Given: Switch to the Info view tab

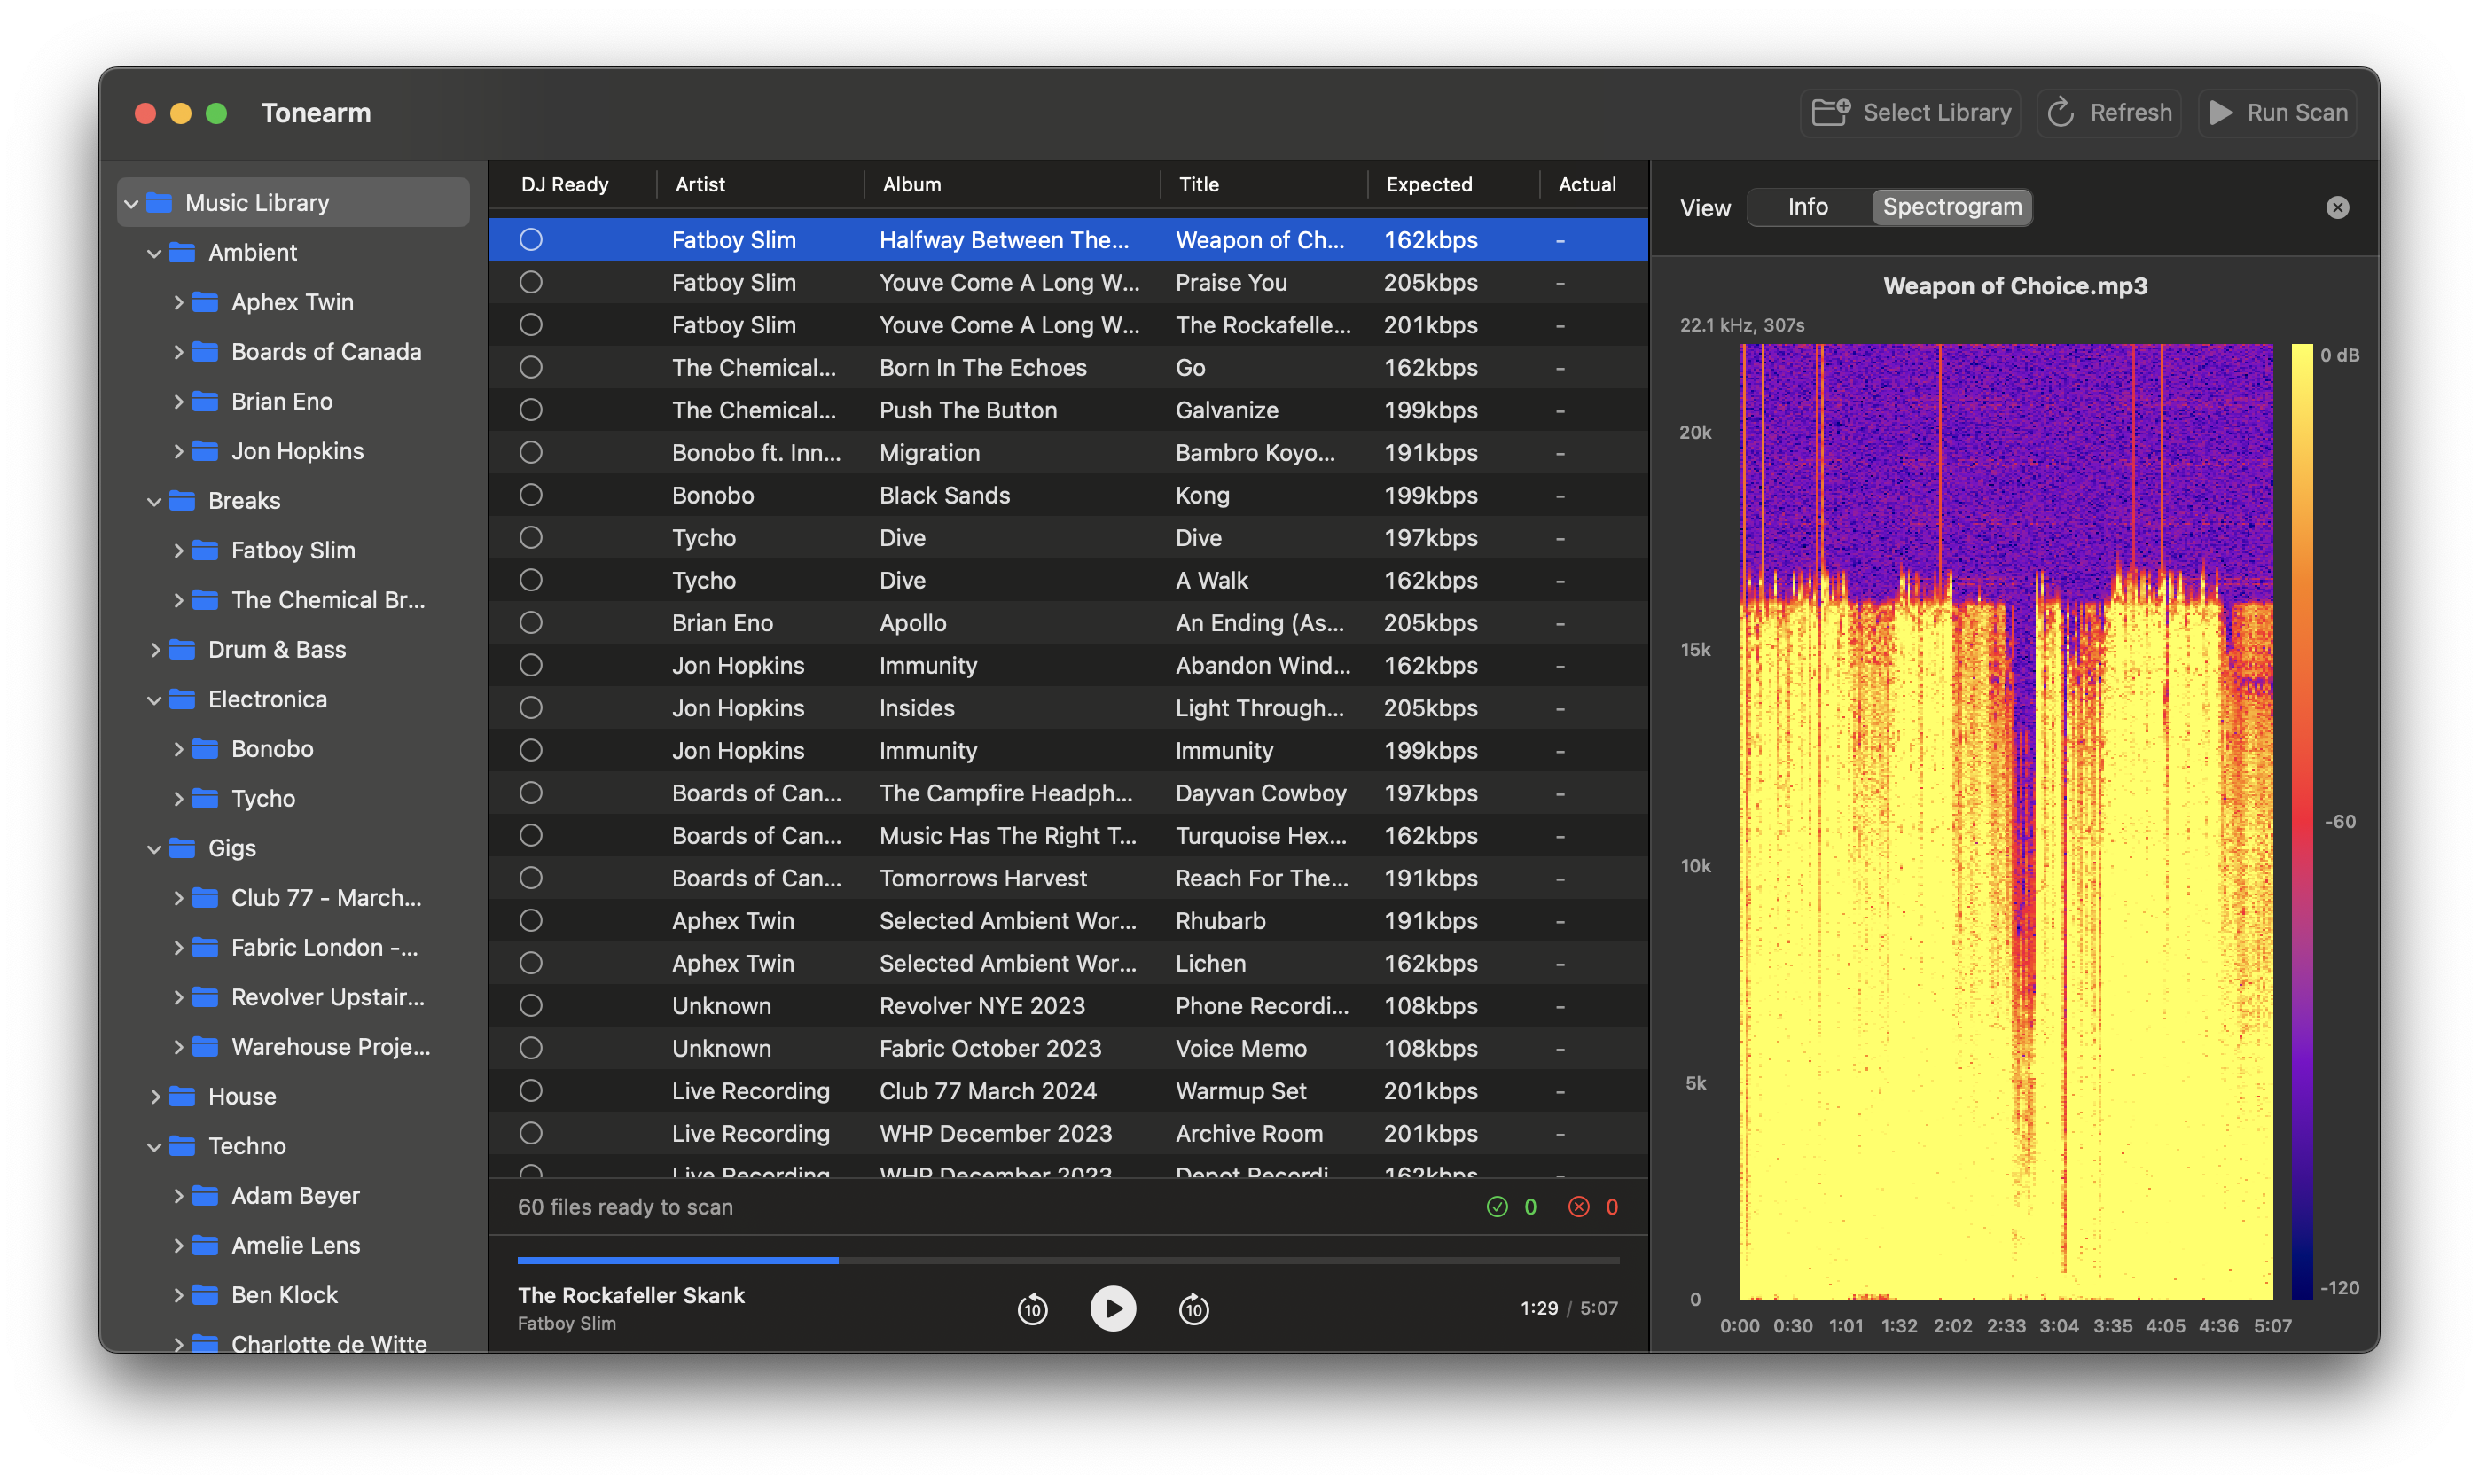Looking at the screenshot, I should pyautogui.click(x=1806, y=207).
